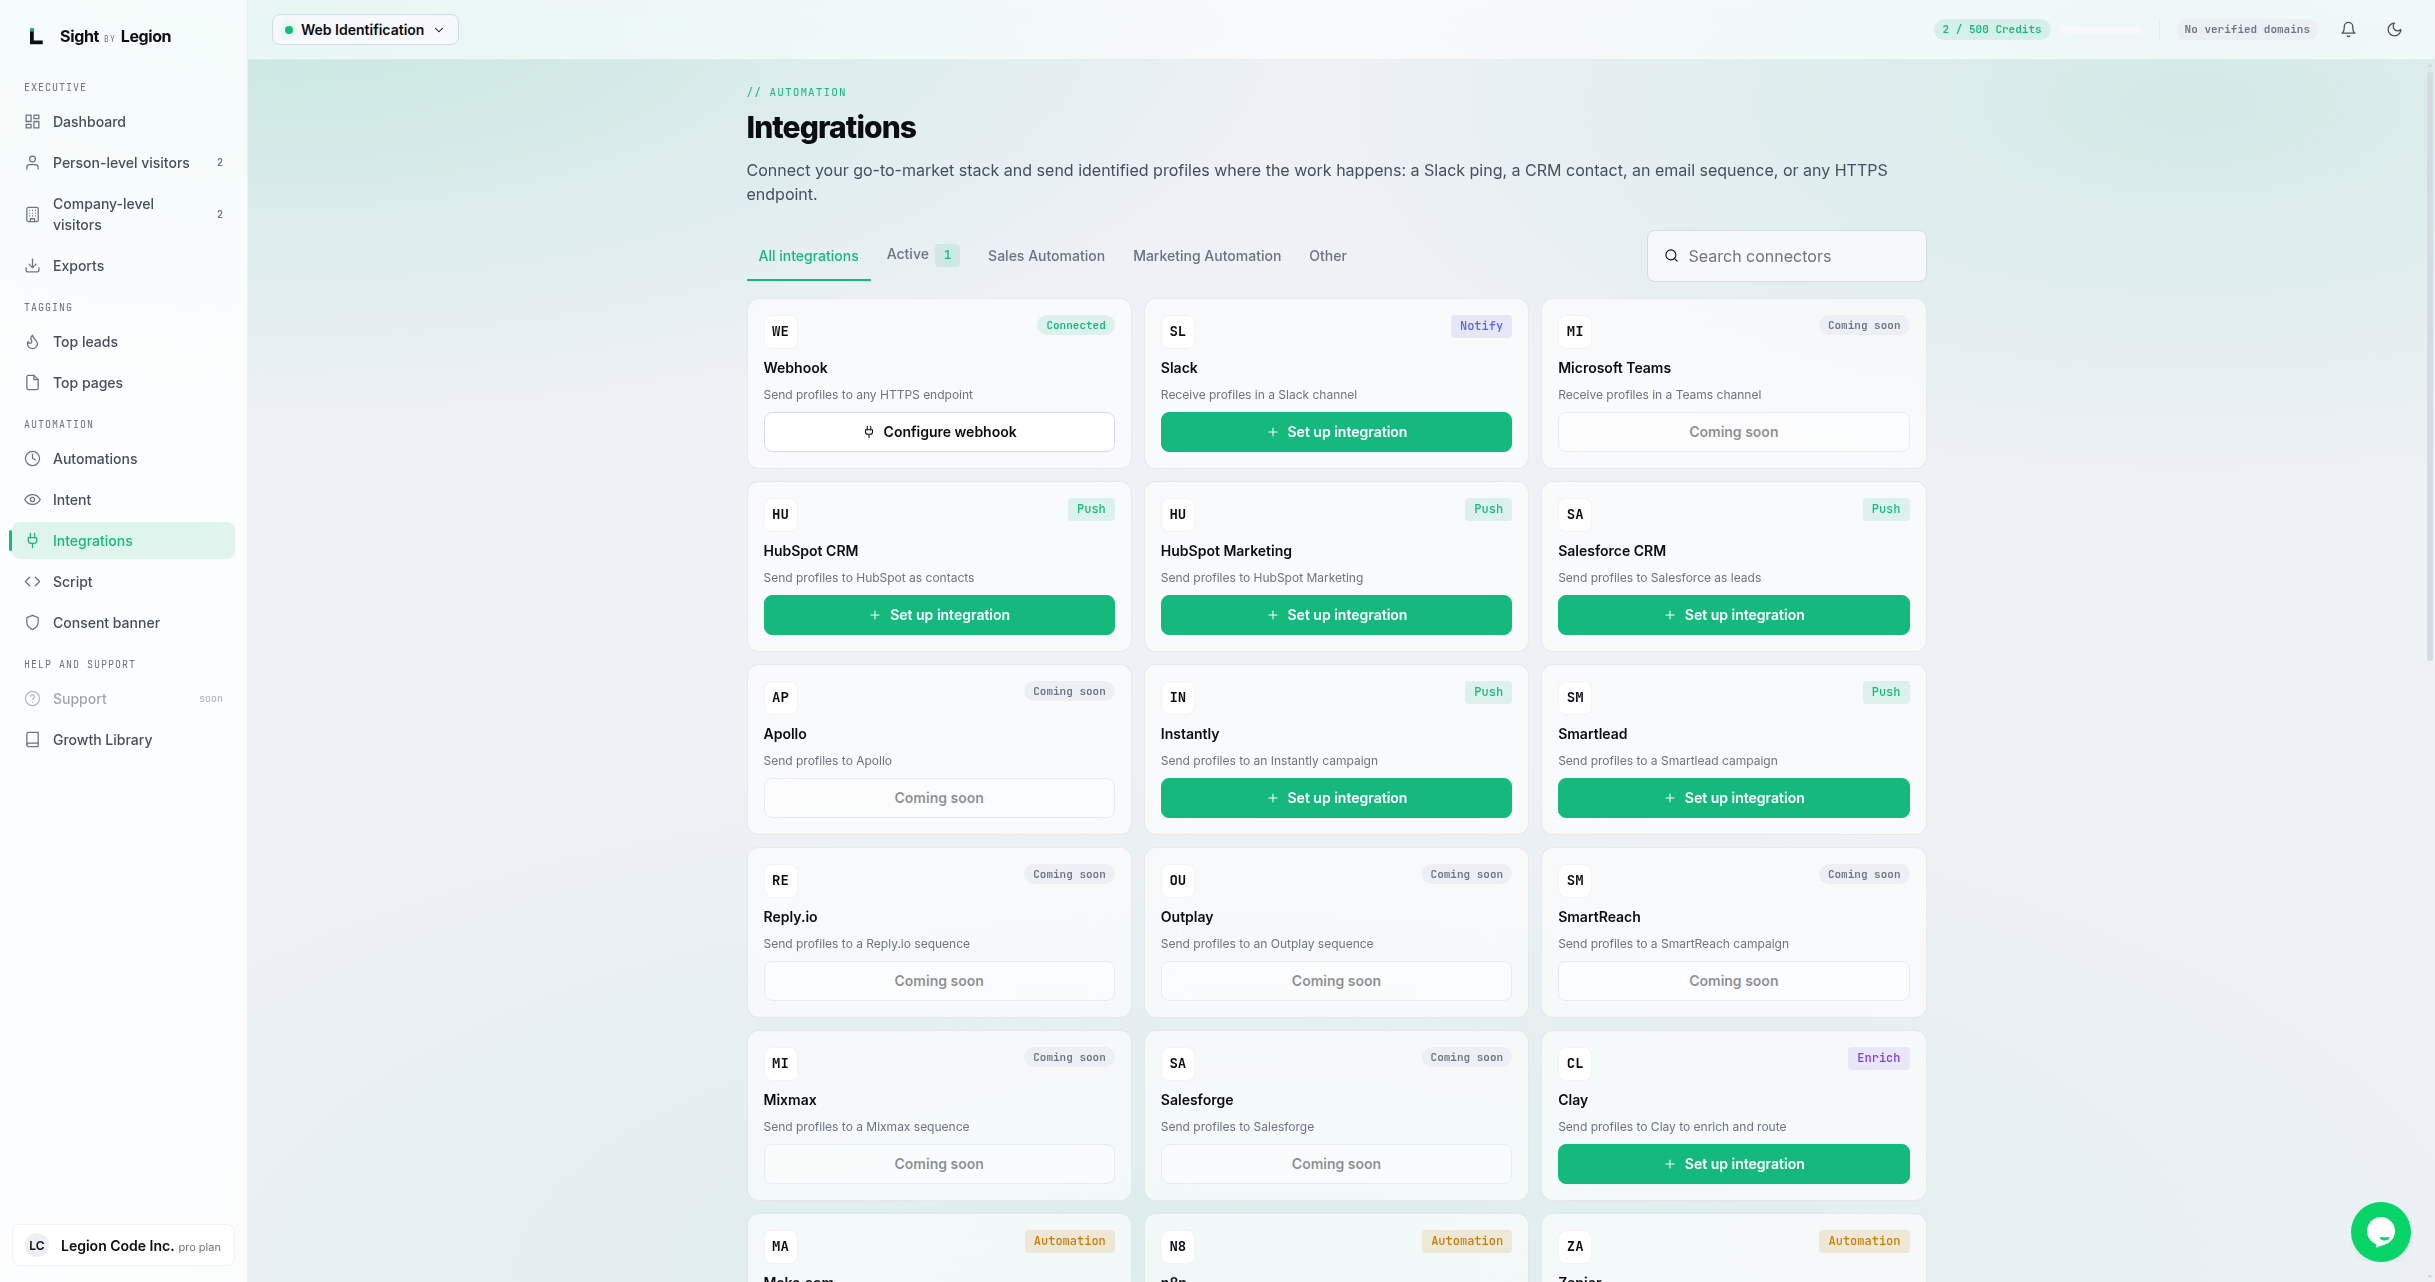Set up the Clay integration
Image resolution: width=2435 pixels, height=1282 pixels.
click(1733, 1164)
